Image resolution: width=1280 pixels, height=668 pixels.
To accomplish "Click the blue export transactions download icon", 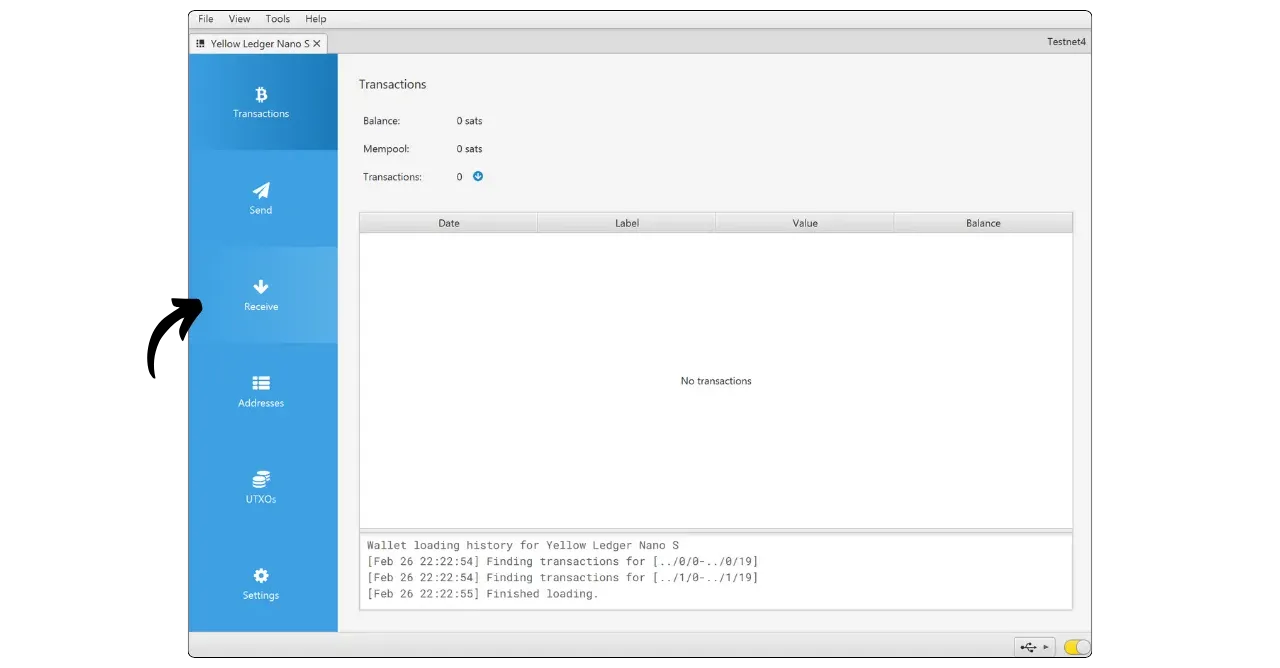I will pos(478,176).
